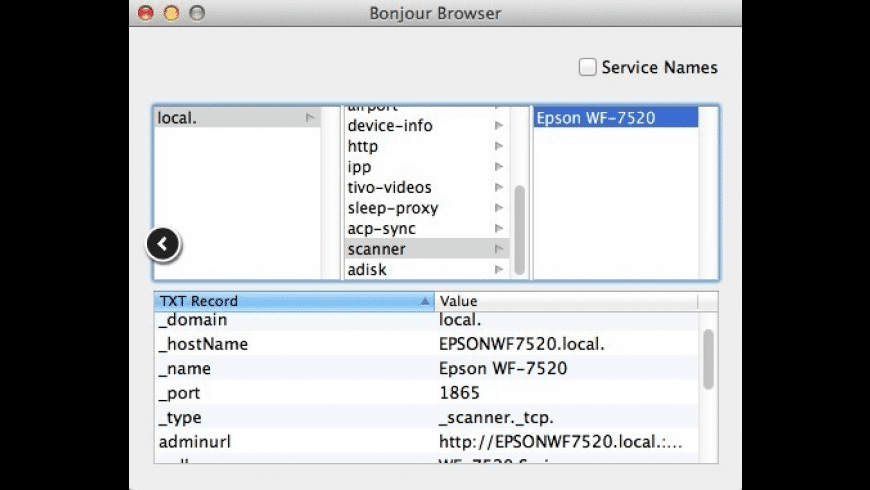This screenshot has height=490, width=870.
Task: Expand the device-info arrow
Action: pos(499,126)
